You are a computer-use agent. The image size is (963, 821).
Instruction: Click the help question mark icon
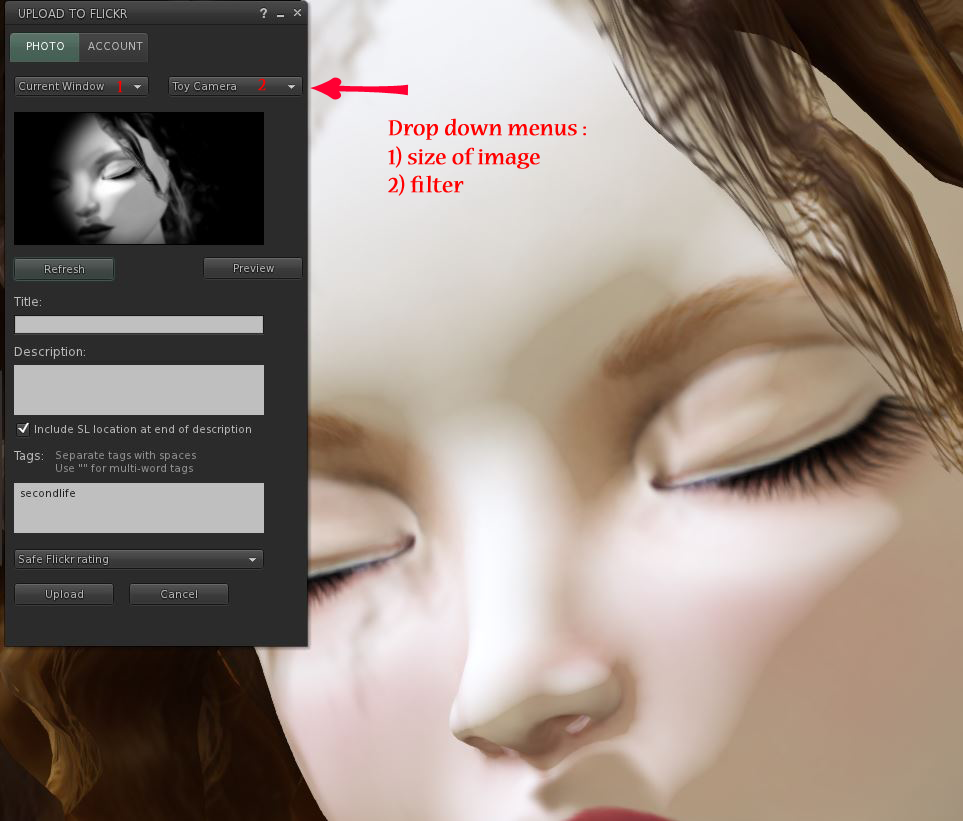tap(264, 14)
